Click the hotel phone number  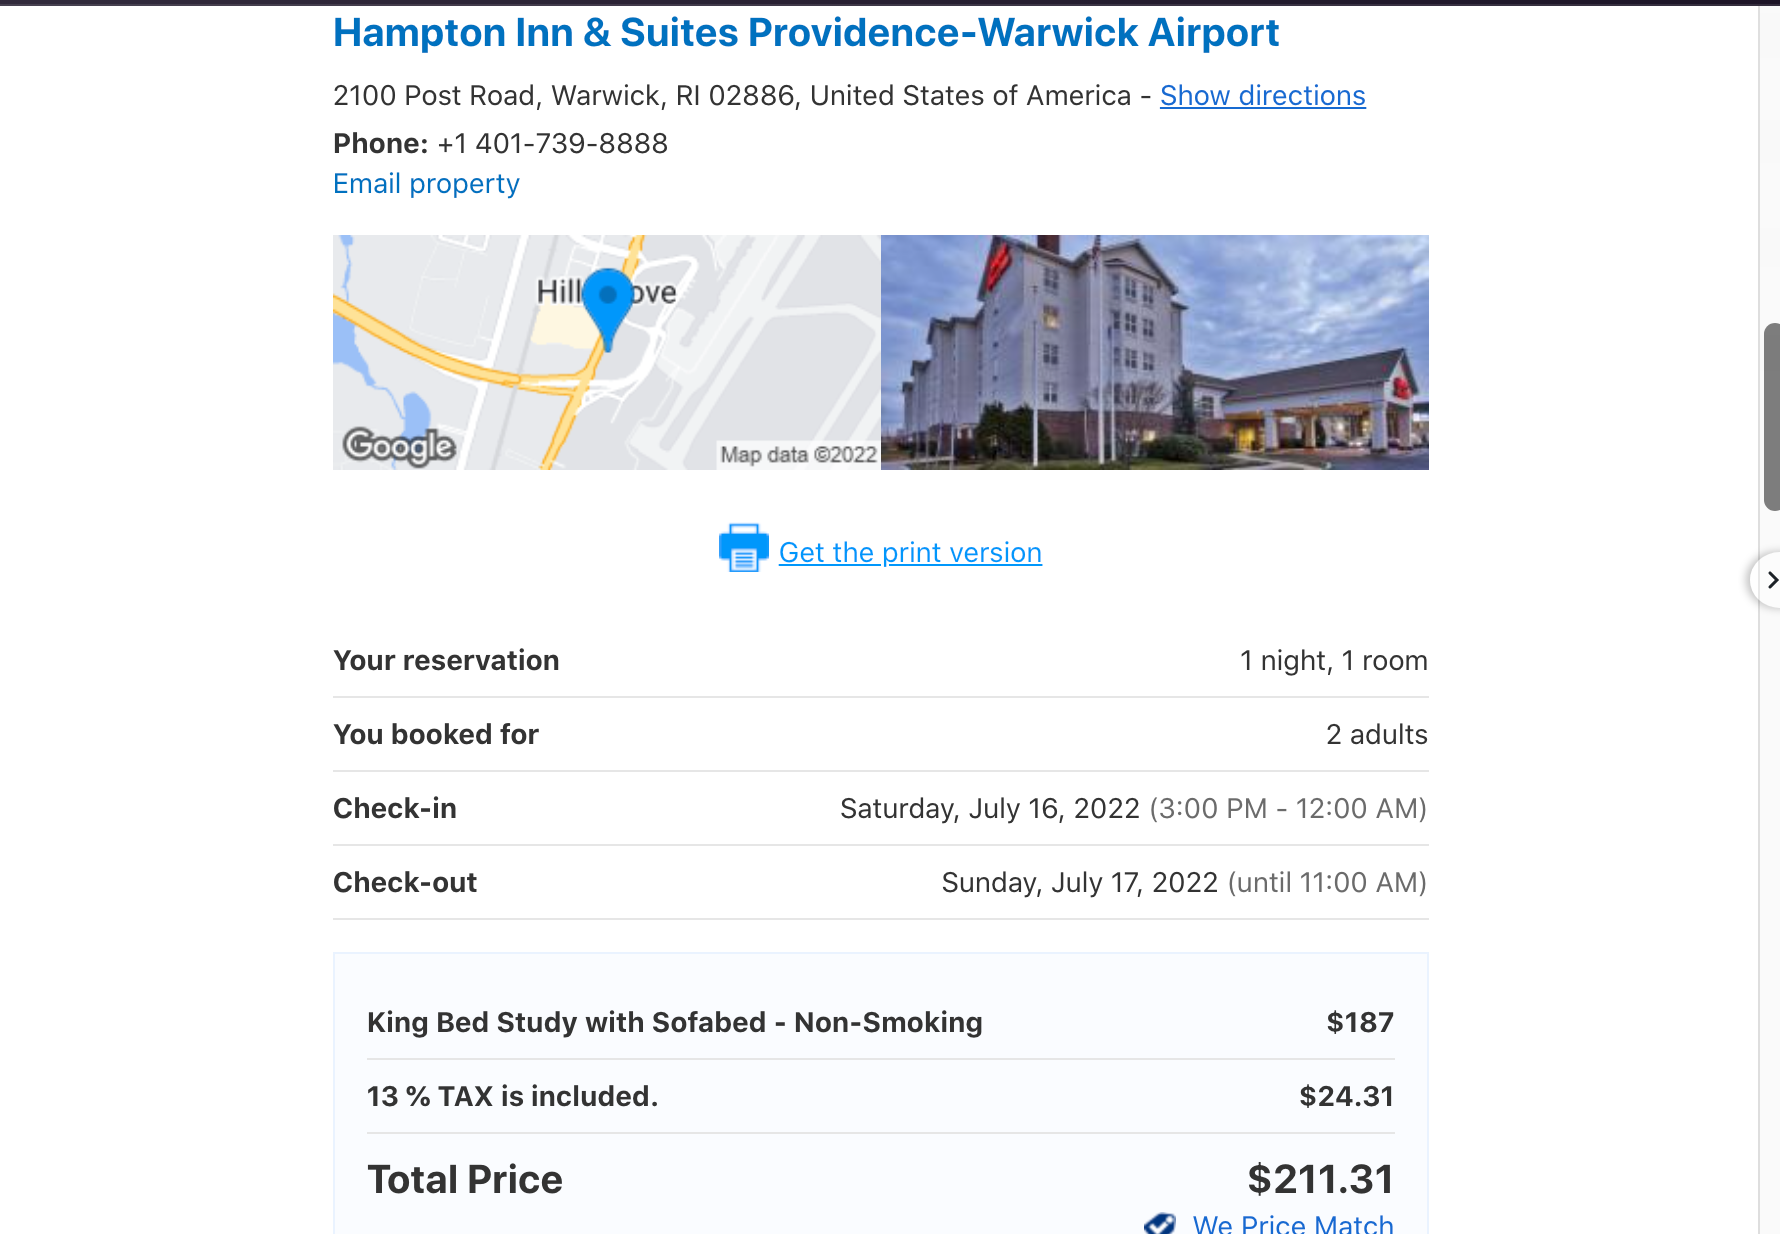[552, 144]
